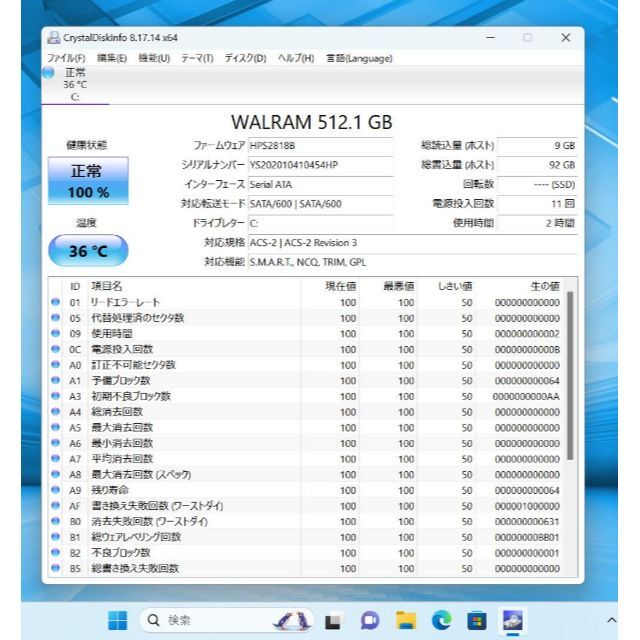The width and height of the screenshot is (640, 640).
Task: Open the テーマ(T) menu
Action: [197, 58]
